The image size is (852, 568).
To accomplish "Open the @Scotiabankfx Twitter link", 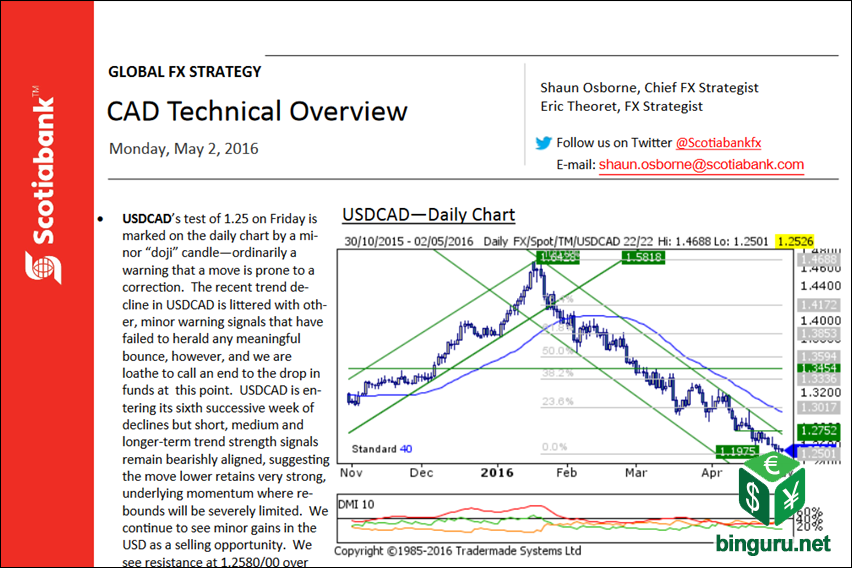I will [x=718, y=143].
